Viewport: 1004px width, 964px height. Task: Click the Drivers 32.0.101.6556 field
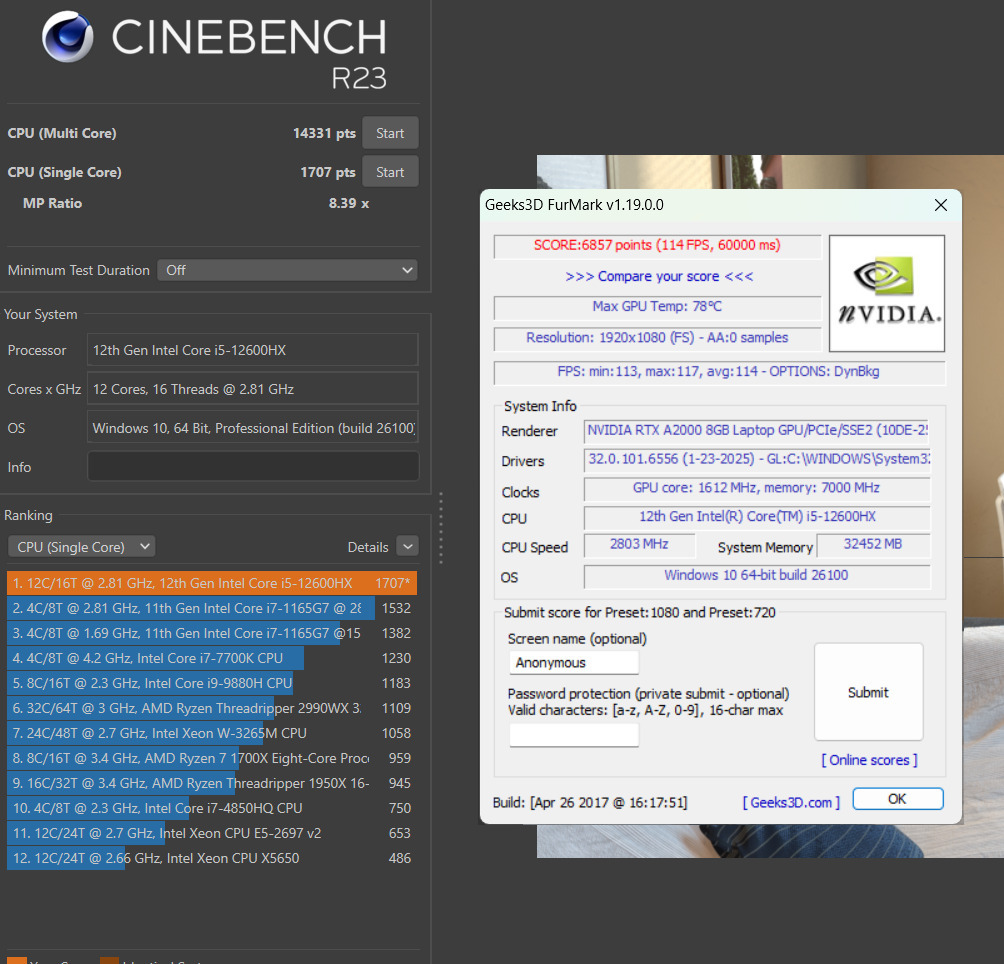757,460
